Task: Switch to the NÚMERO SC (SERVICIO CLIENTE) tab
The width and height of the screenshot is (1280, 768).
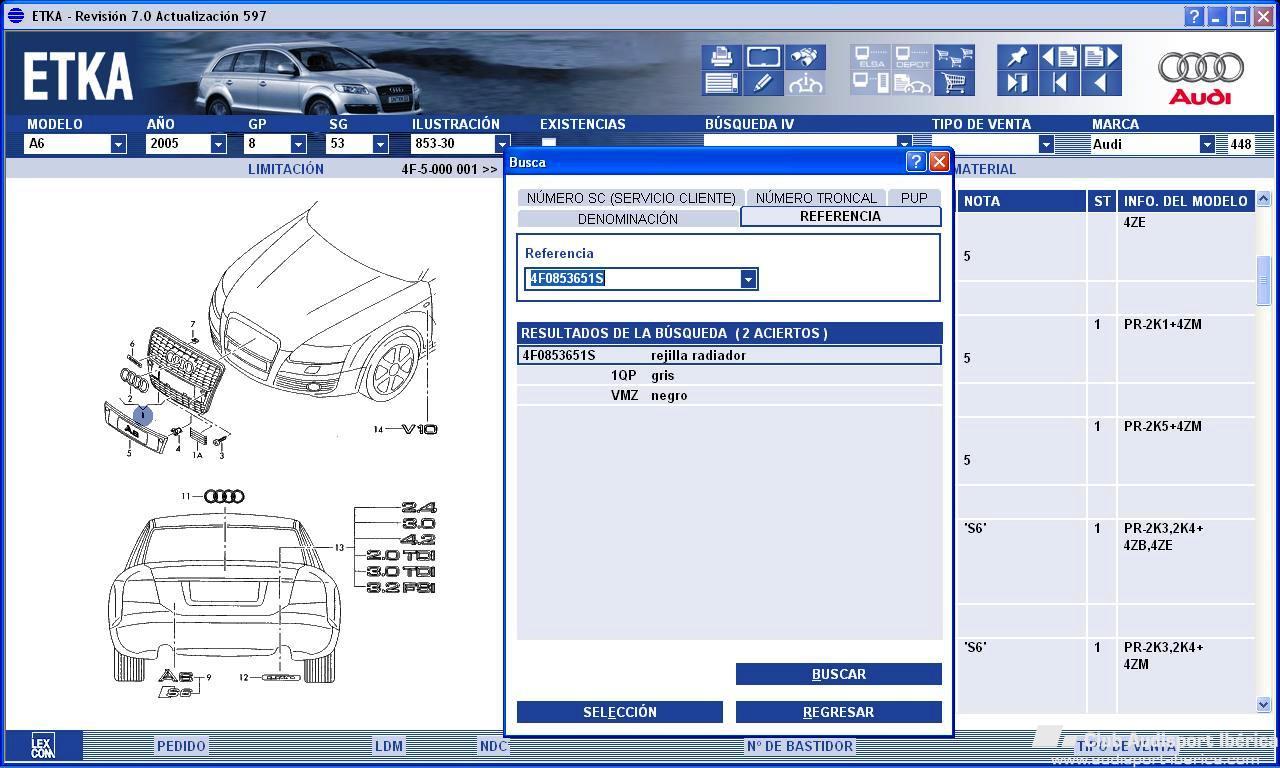Action: 631,198
